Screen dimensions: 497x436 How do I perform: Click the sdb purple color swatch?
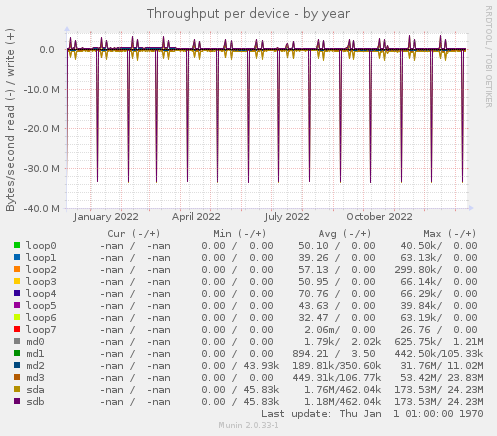tap(17, 401)
